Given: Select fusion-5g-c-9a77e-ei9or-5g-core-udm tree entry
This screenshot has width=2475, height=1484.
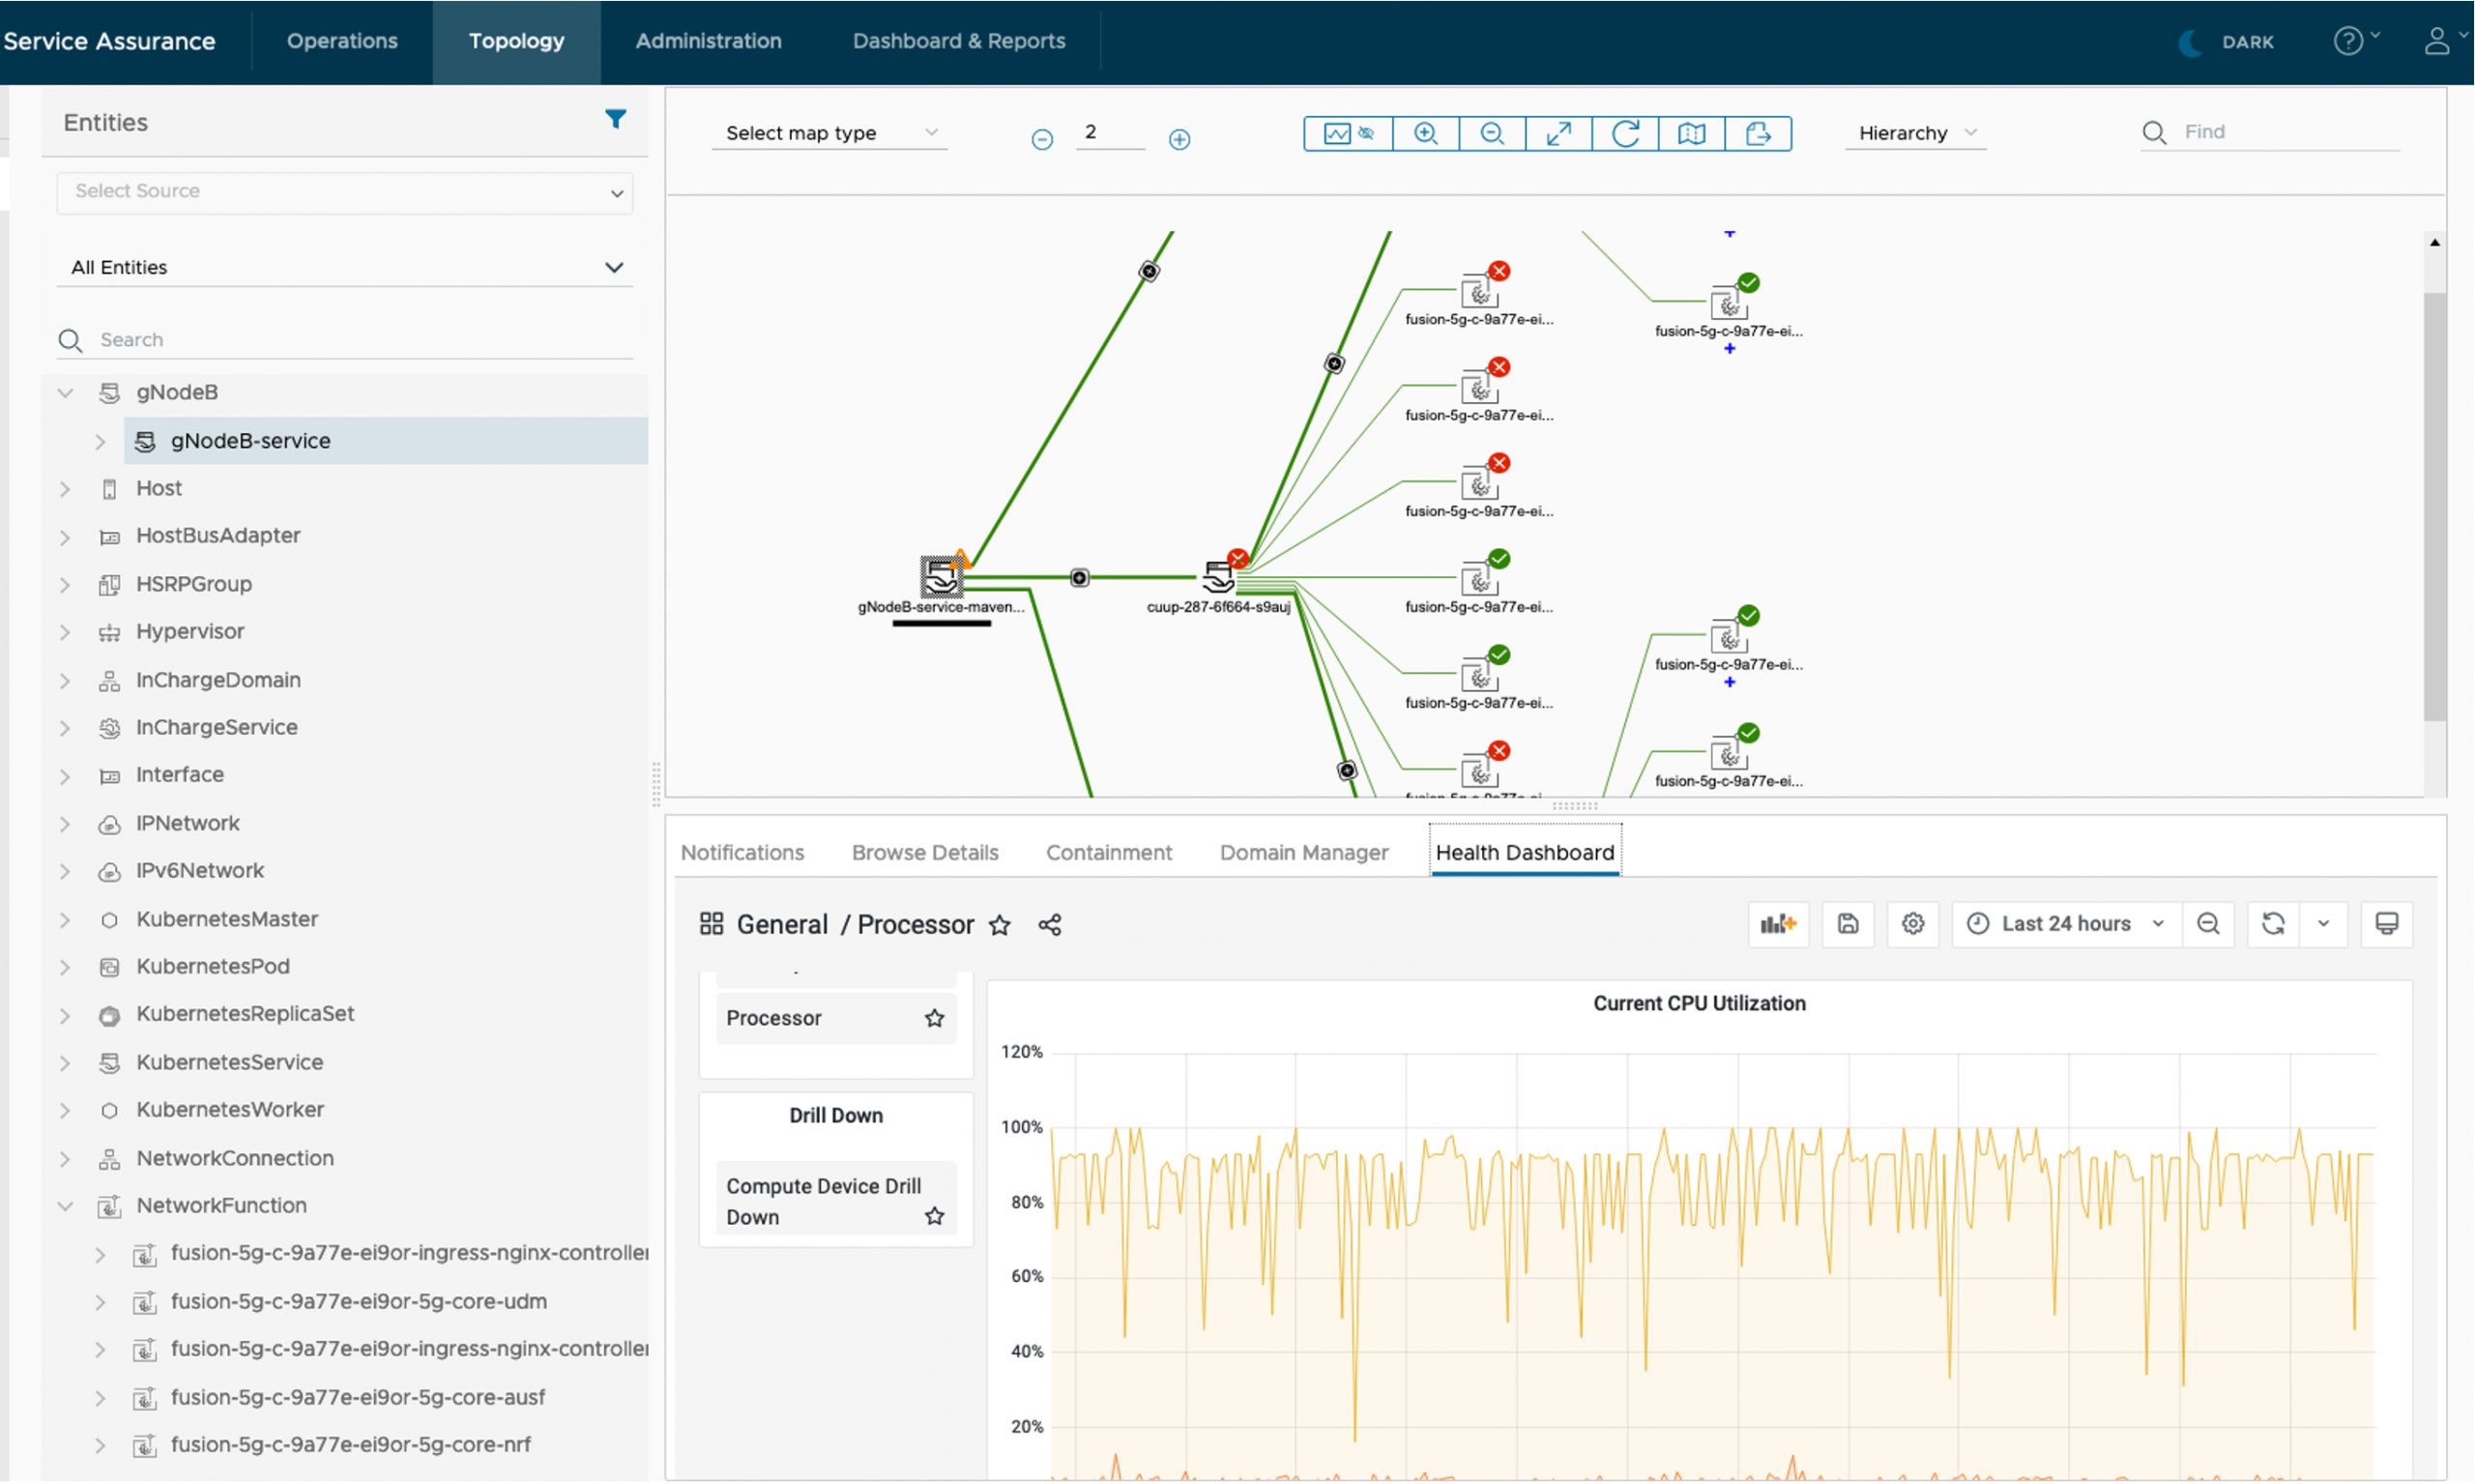Looking at the screenshot, I should 358,1301.
